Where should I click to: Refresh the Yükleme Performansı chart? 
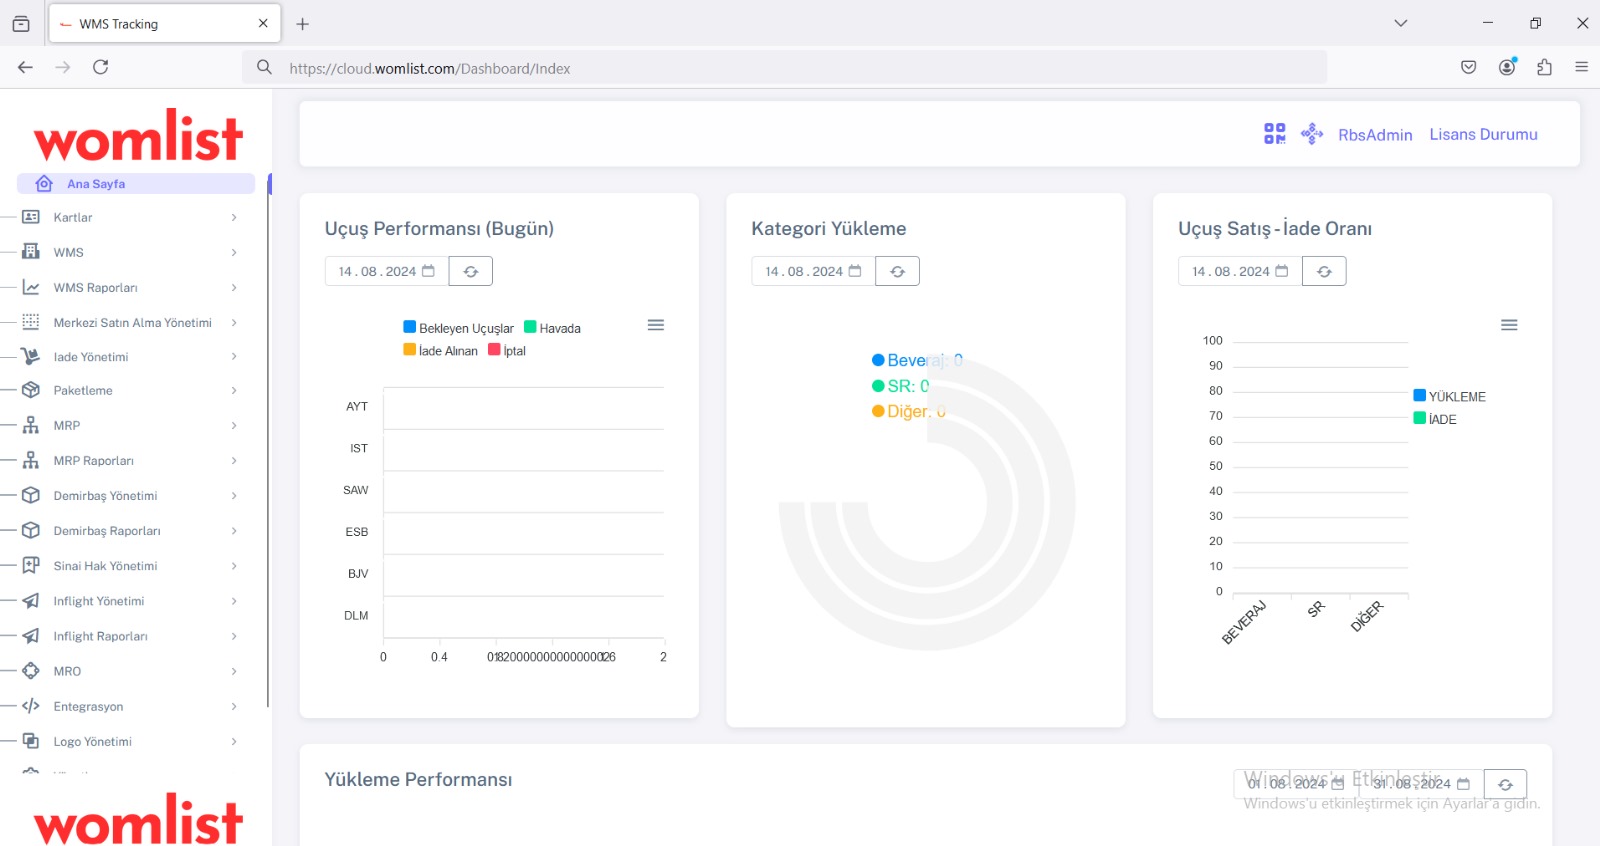click(1505, 784)
